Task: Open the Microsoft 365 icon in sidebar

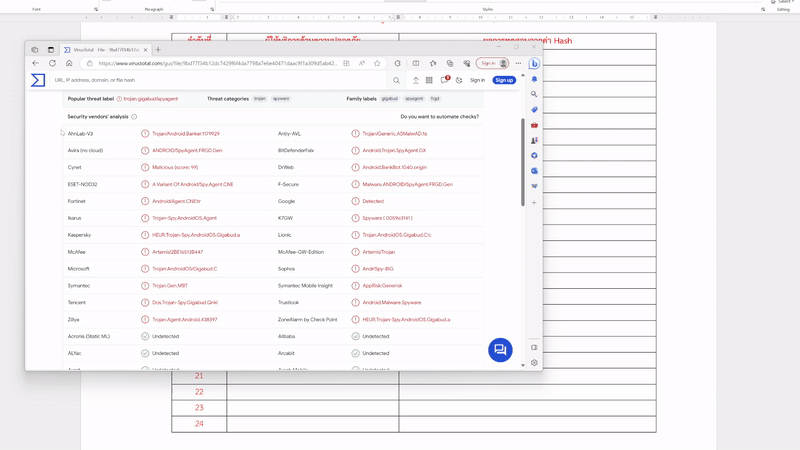Action: (x=534, y=156)
